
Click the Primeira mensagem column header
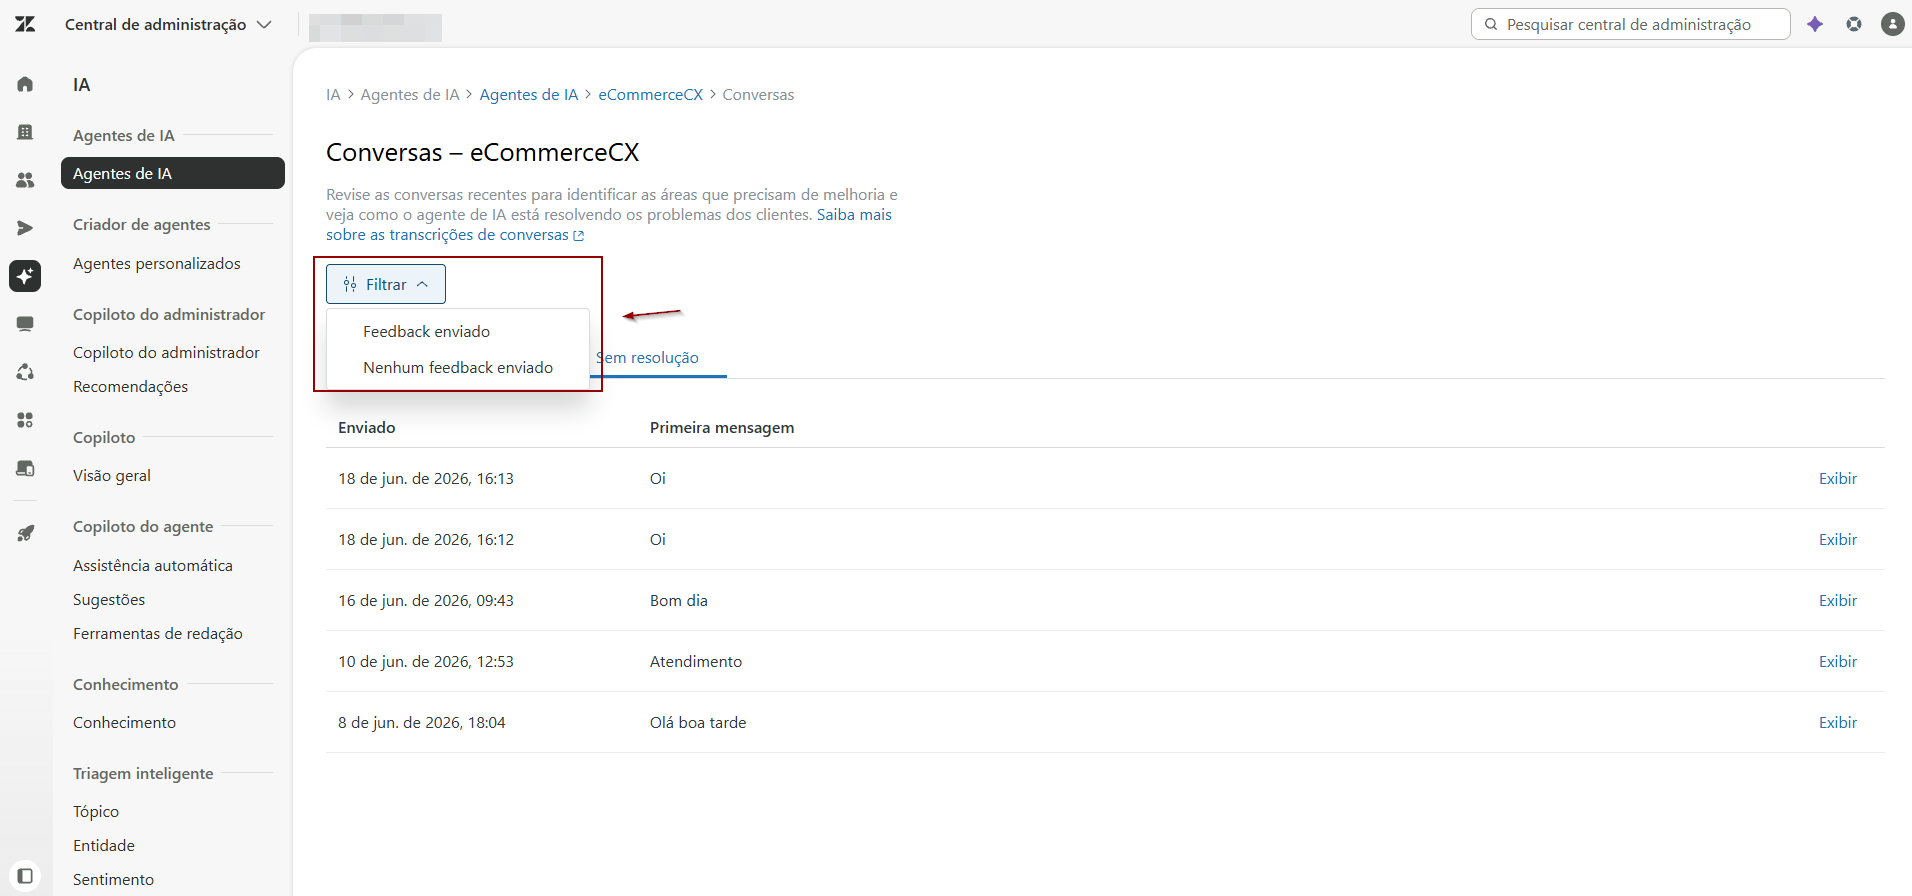coord(722,427)
